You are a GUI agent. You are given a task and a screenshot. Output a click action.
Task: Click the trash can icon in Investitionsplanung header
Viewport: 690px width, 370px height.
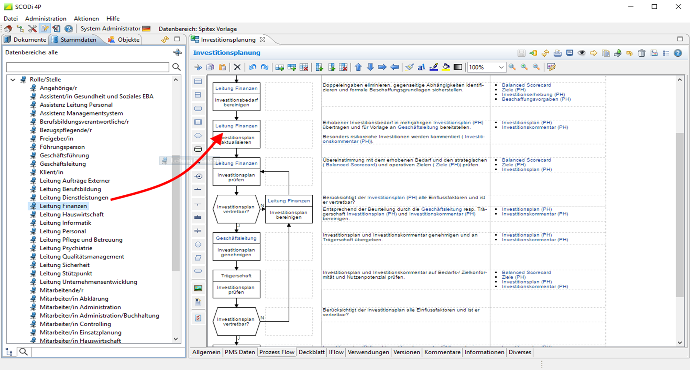tap(642, 53)
